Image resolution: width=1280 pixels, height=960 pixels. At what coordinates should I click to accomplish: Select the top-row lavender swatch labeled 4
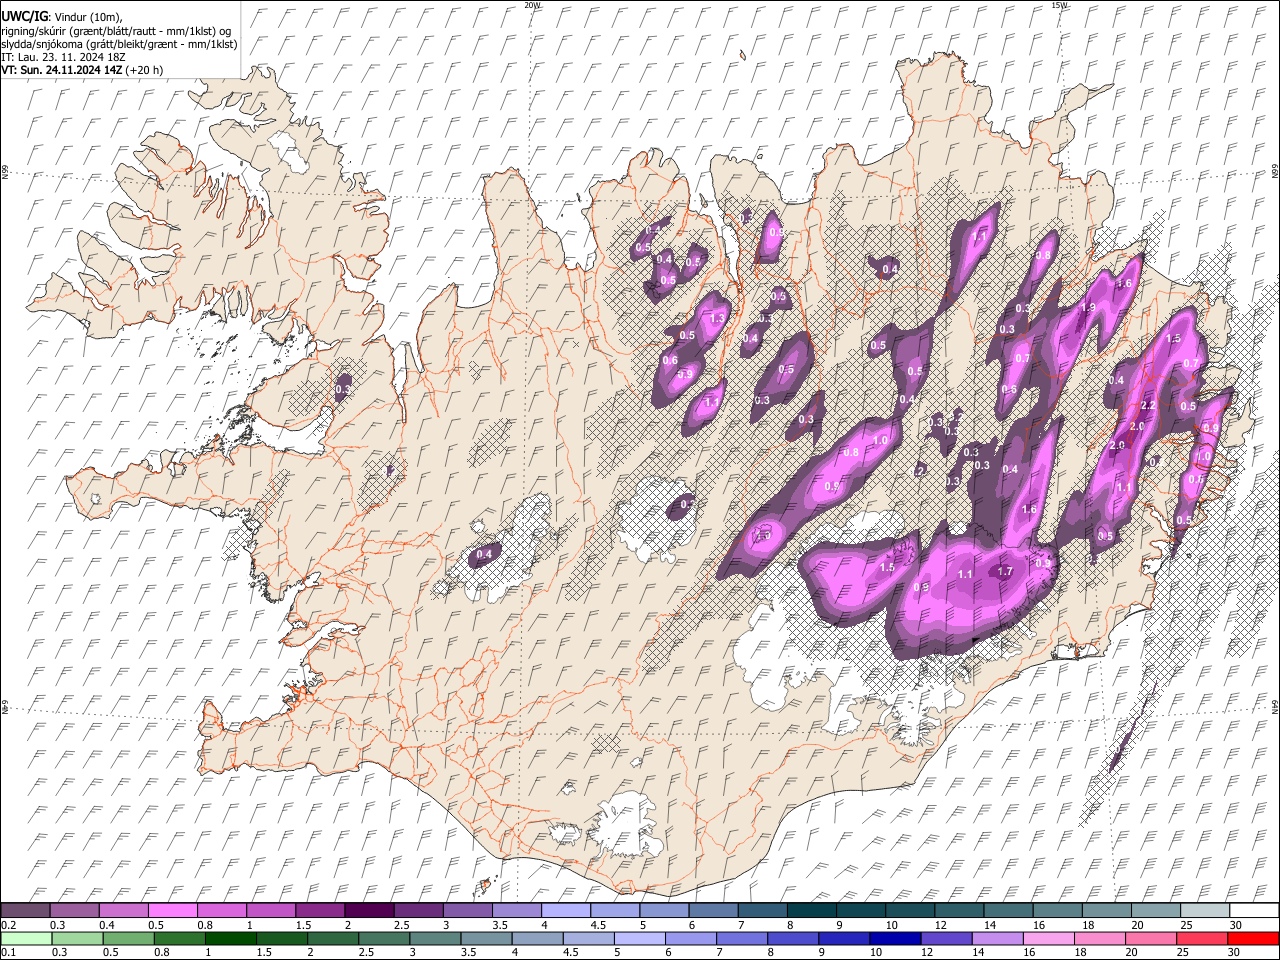[566, 910]
